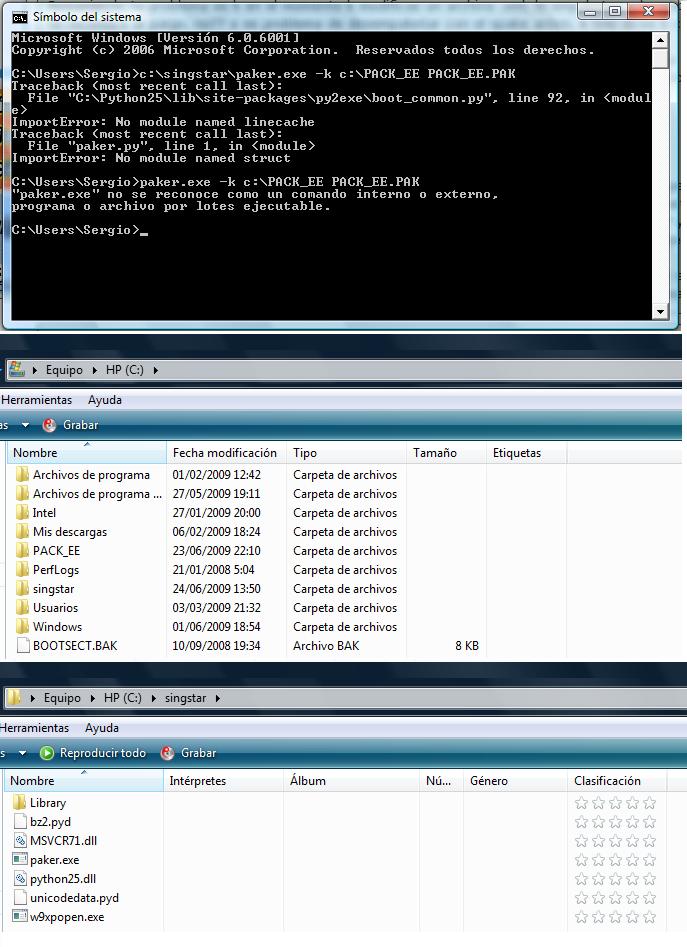This screenshot has height=947, width=687.
Task: Sort by Fecha modificación column
Action: coord(225,452)
